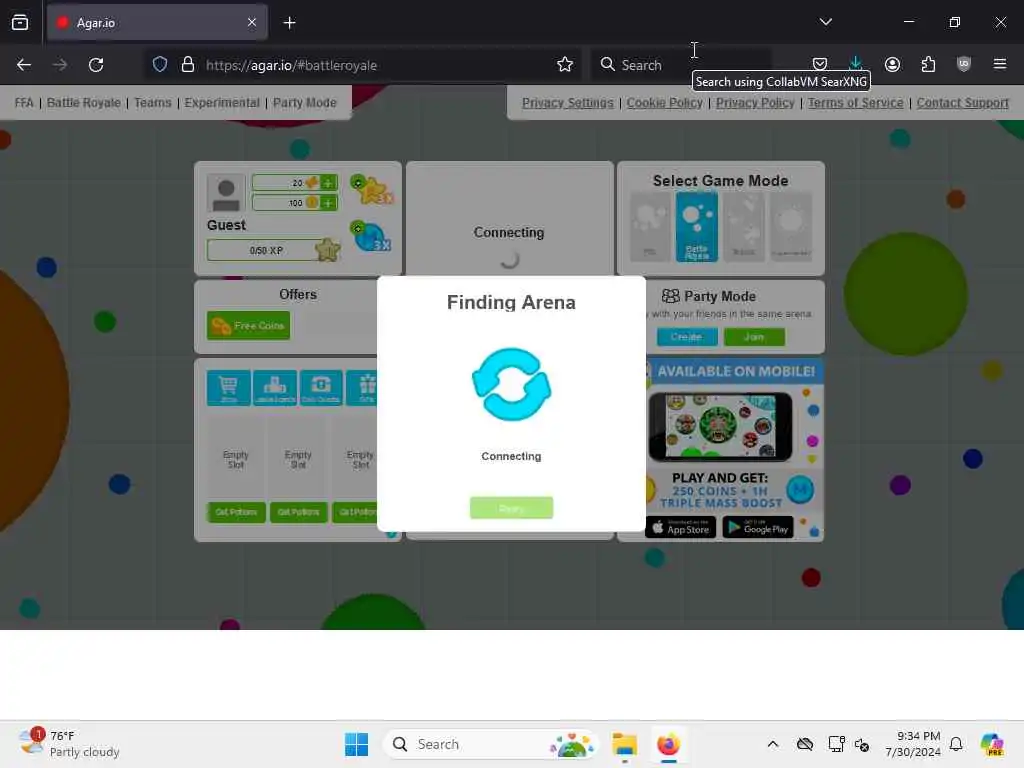Open the Google Play download badge
Viewport: 1024px width, 768px height.
point(758,527)
